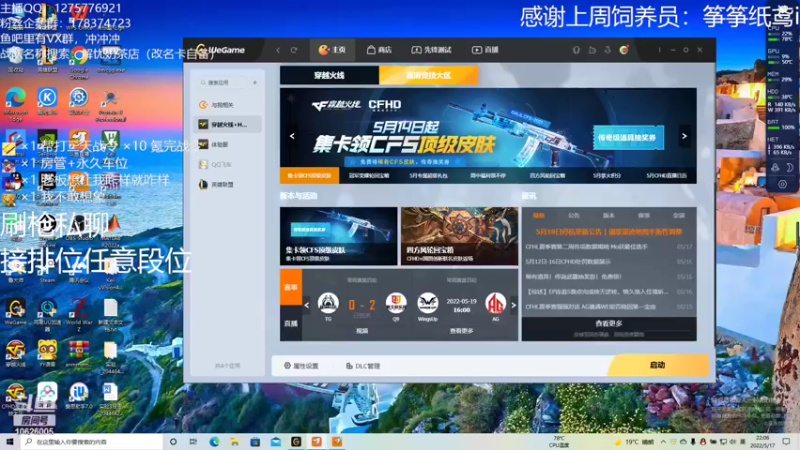Show previous banner slide
The height and width of the screenshot is (450, 800).
coord(292,136)
